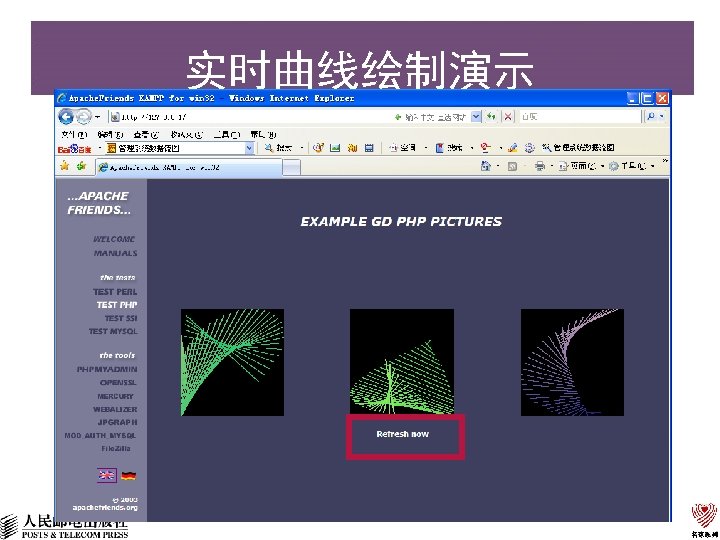The image size is (720, 540).
Task: Open the MANUALS sidebar link
Action: 115,253
